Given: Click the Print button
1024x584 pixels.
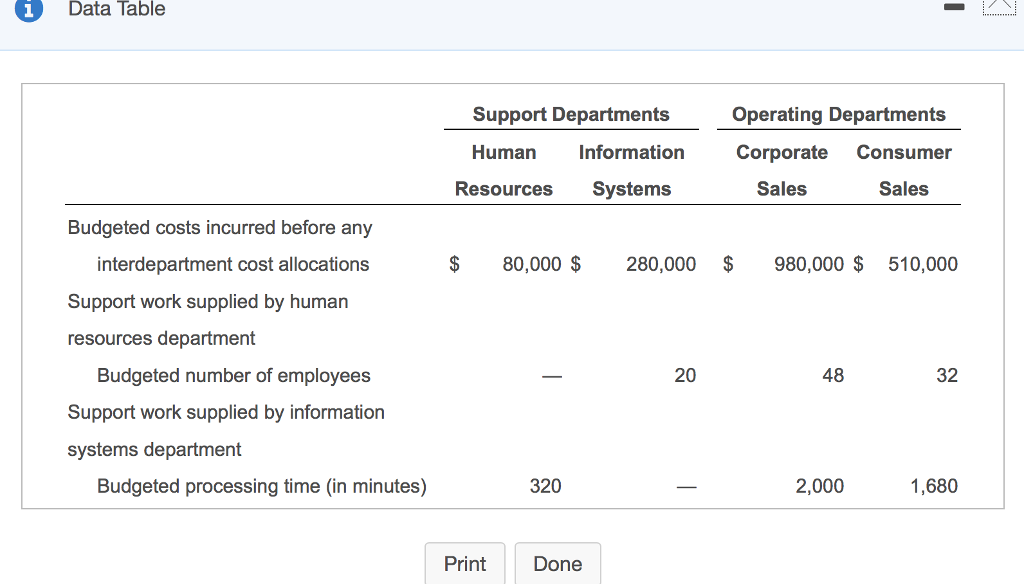Looking at the screenshot, I should coord(465,563).
